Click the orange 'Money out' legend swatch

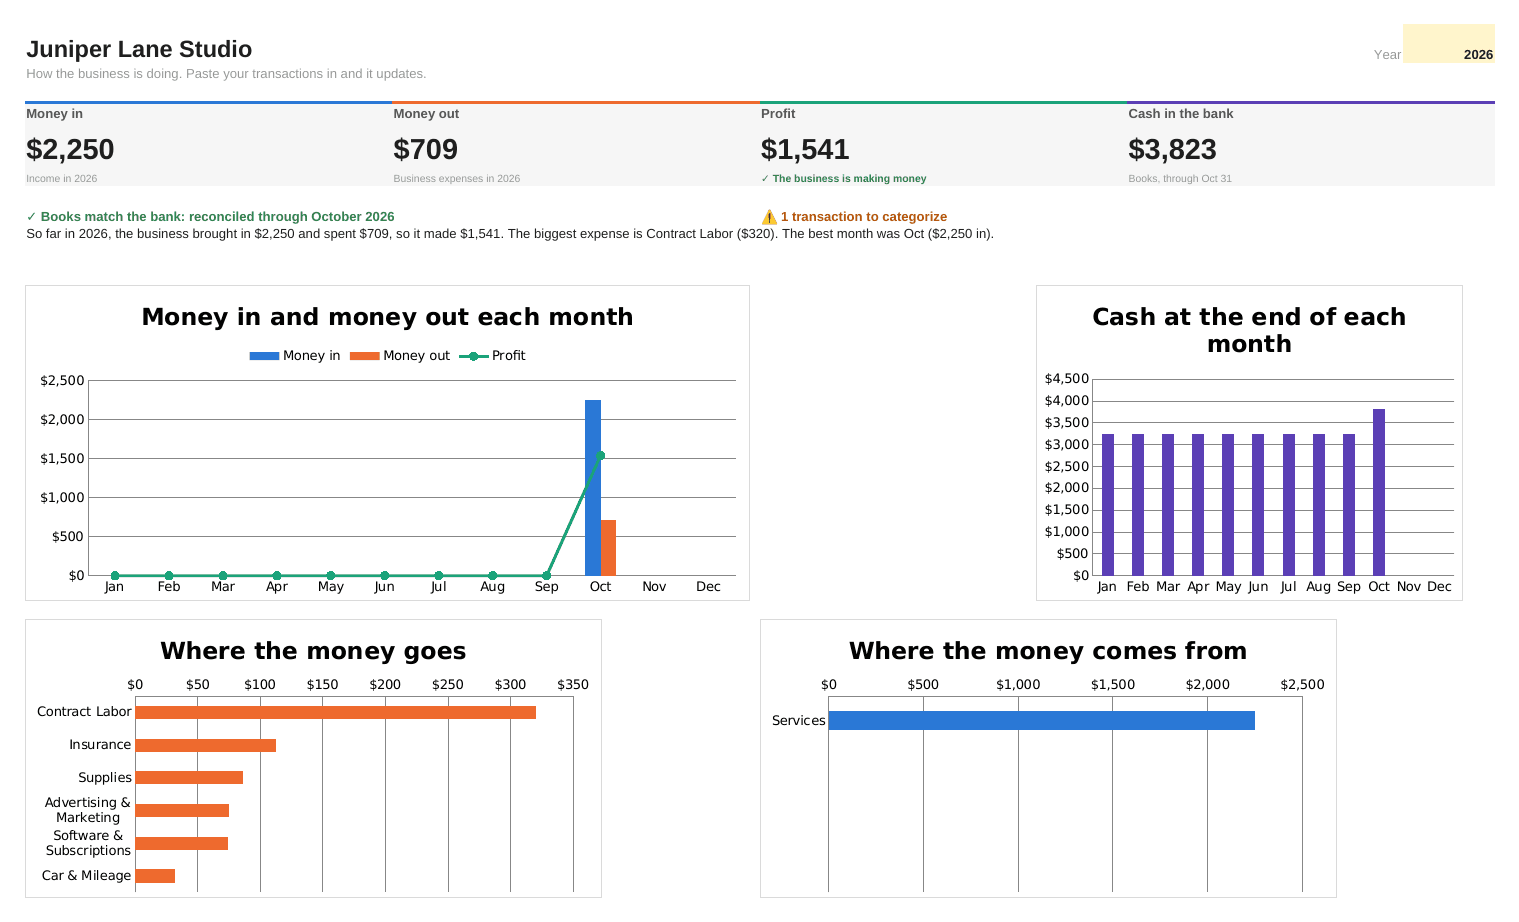[365, 356]
